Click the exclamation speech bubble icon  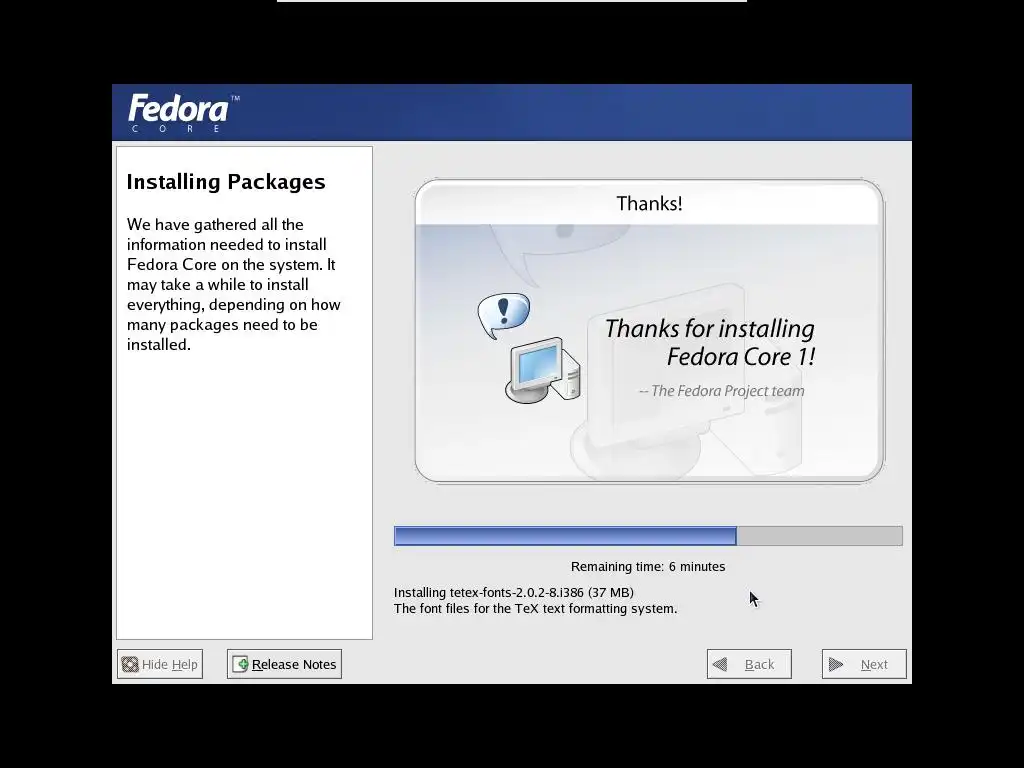click(504, 315)
